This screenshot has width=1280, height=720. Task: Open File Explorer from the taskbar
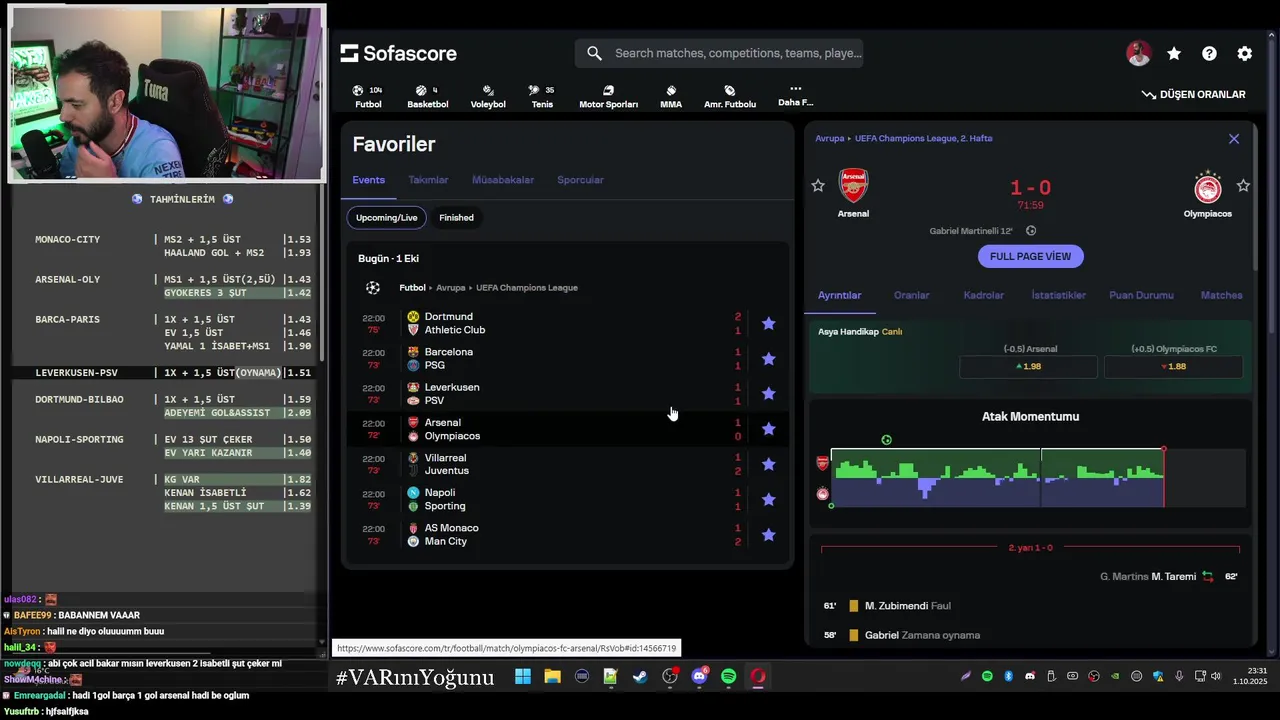(552, 677)
